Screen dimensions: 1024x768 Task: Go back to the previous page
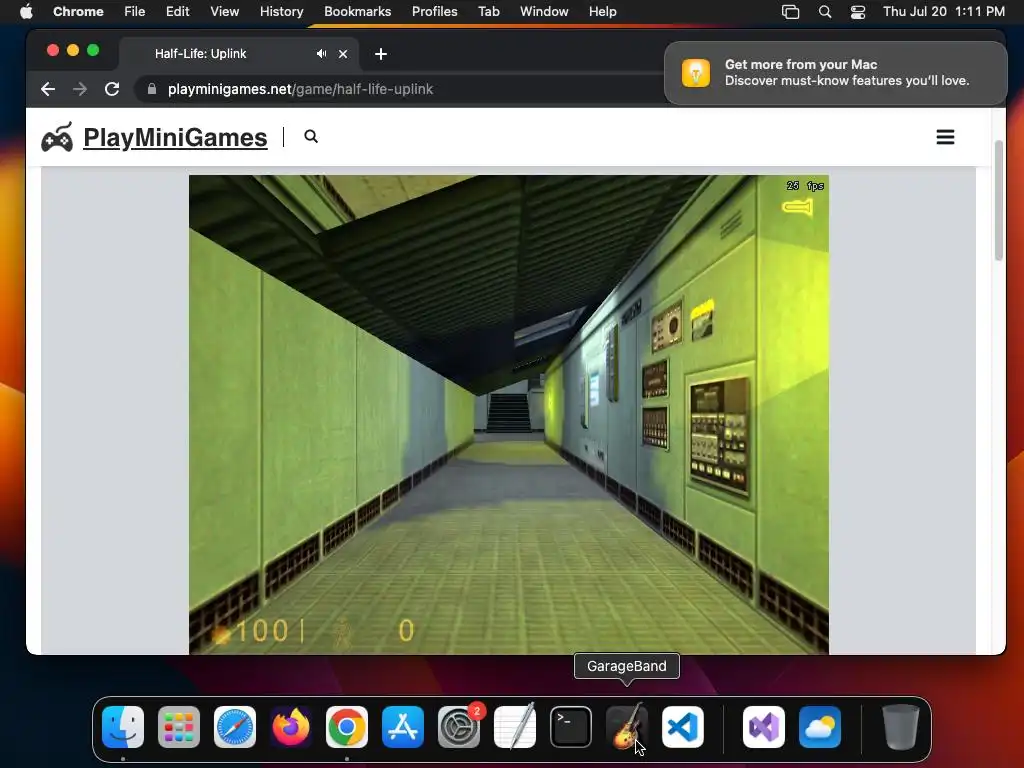pos(48,89)
